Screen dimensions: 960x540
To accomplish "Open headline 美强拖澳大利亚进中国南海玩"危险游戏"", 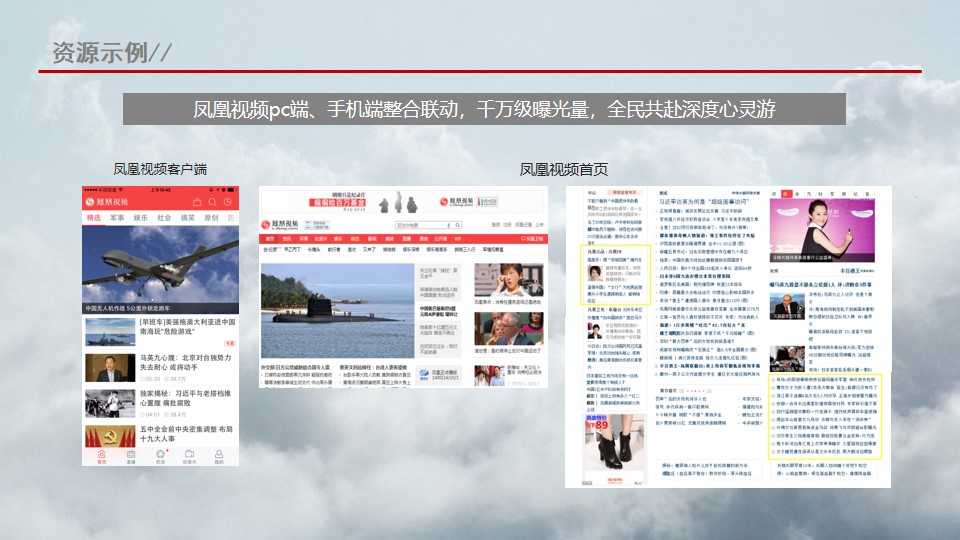I will coord(187,326).
